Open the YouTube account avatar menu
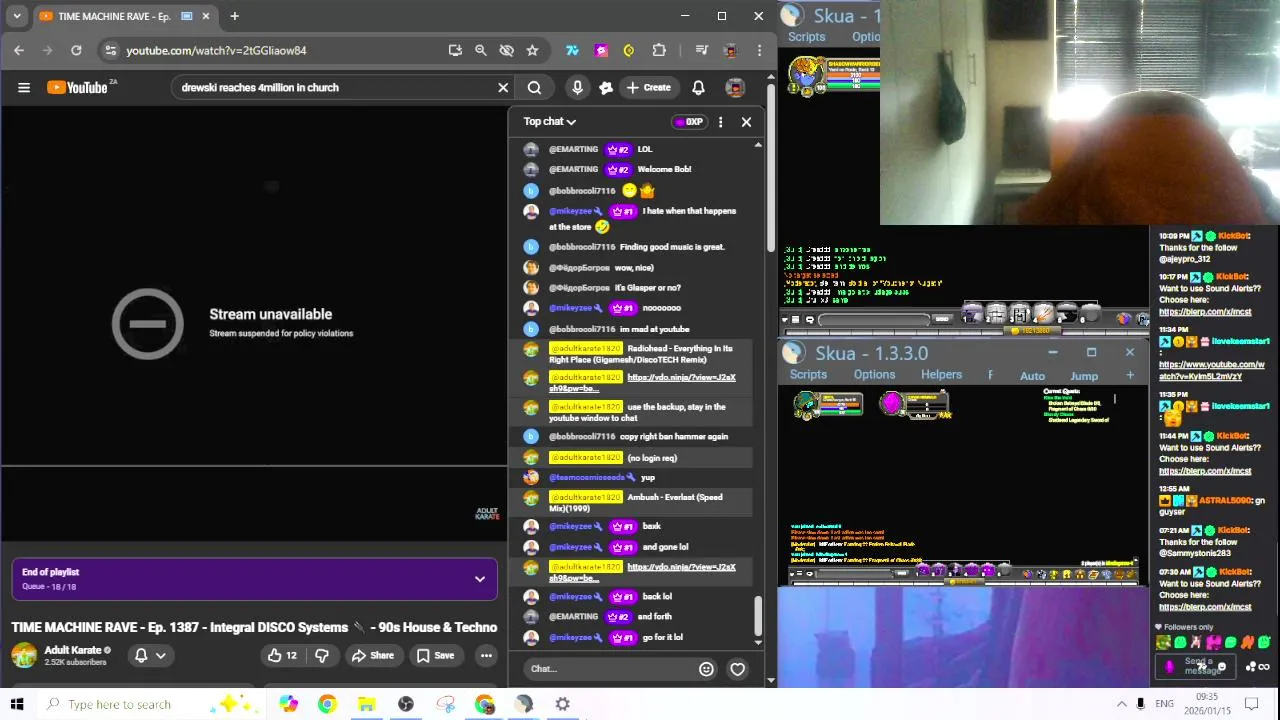Screen dimensions: 1280x720 (735, 88)
